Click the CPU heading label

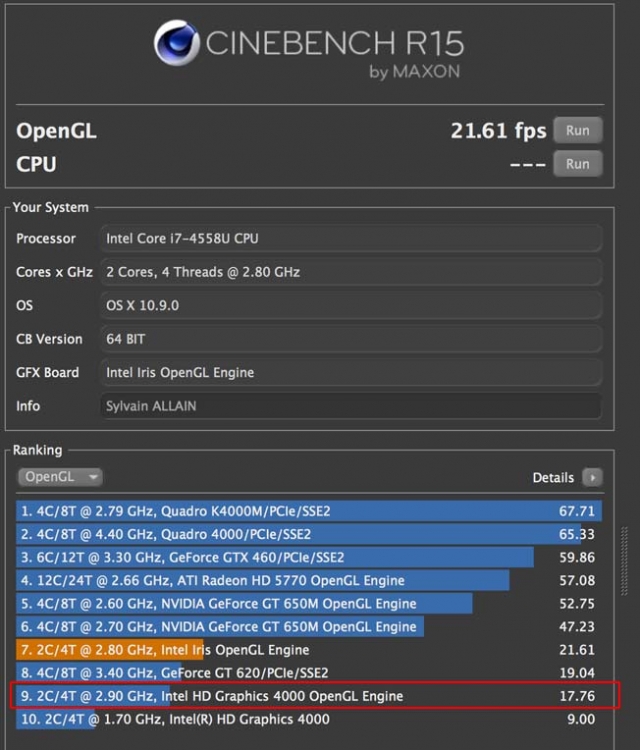(36, 164)
